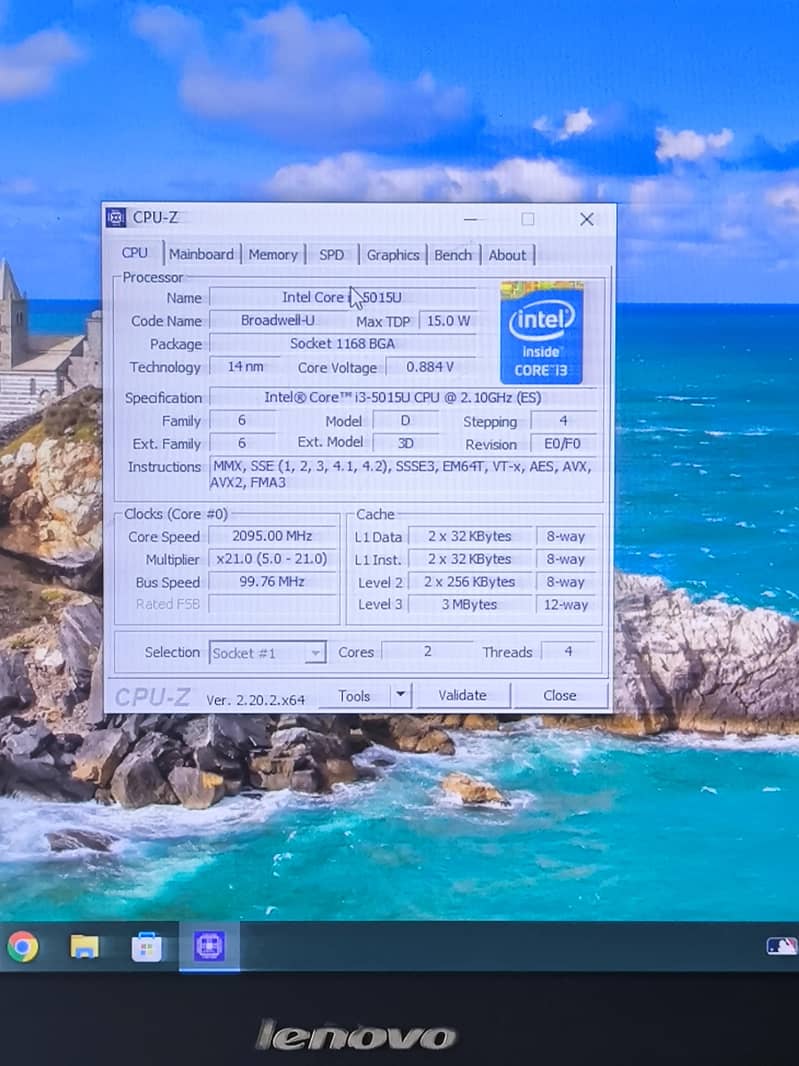The image size is (799, 1066).
Task: Click the Close button at bottom
Action: click(x=560, y=695)
